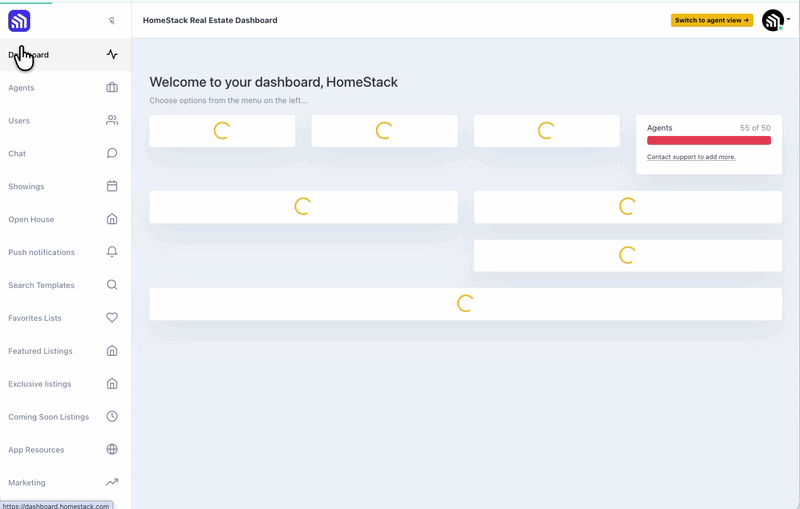Open the Agents menu item
Viewport: 800px width, 509px height.
65,88
